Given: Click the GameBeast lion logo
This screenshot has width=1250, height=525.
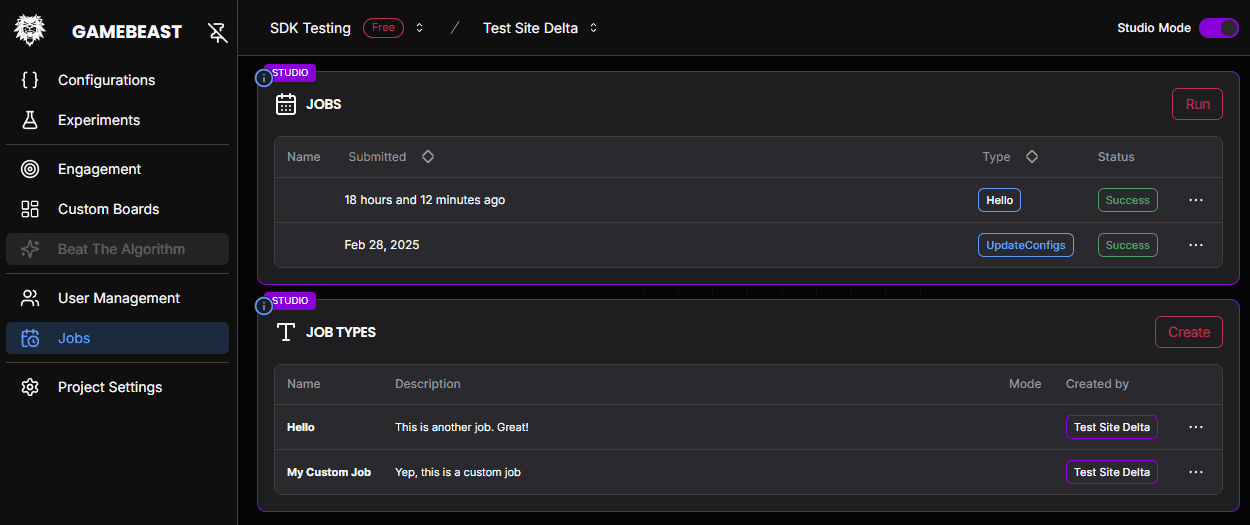Looking at the screenshot, I should point(30,30).
